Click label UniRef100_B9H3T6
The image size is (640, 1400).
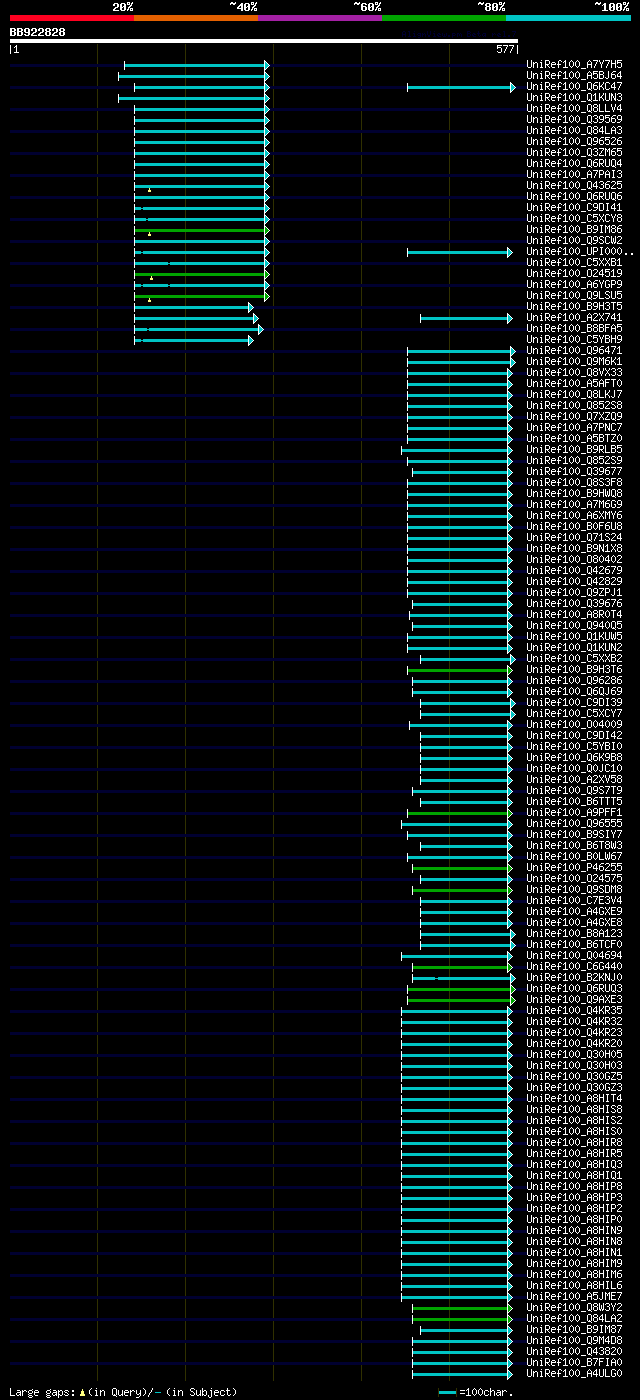pyautogui.click(x=574, y=670)
